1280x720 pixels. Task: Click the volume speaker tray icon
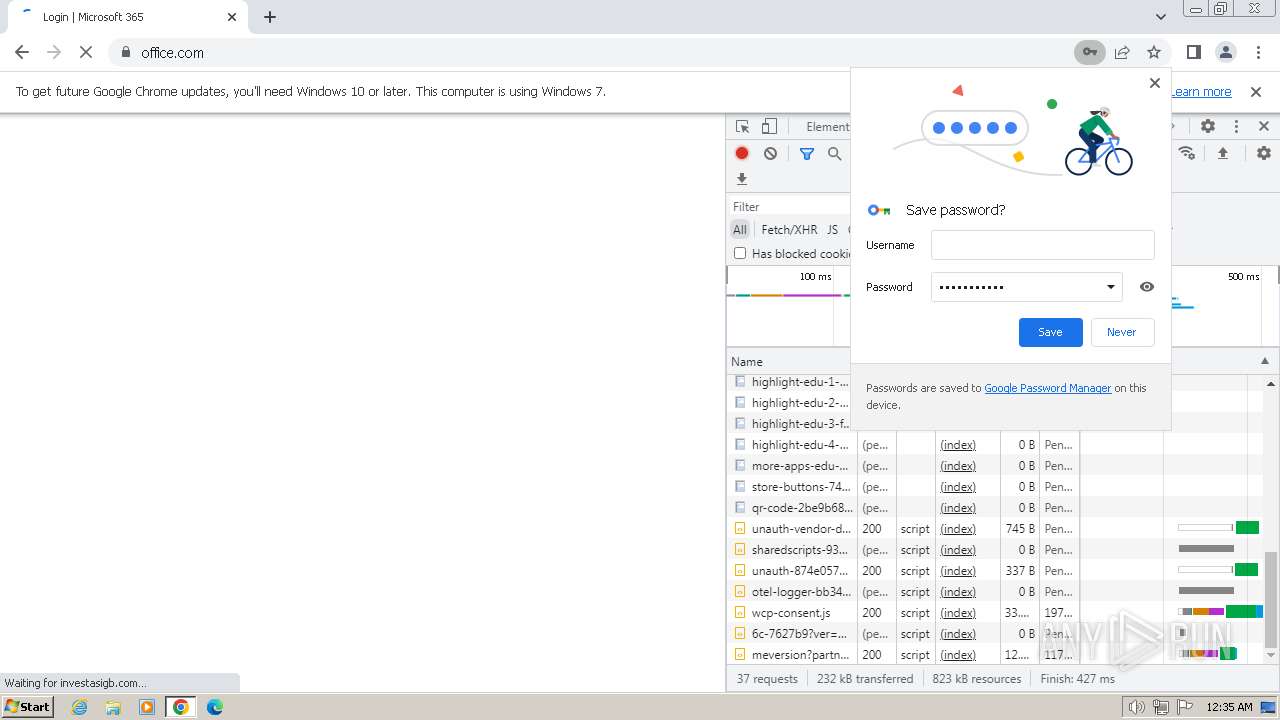pos(1137,707)
